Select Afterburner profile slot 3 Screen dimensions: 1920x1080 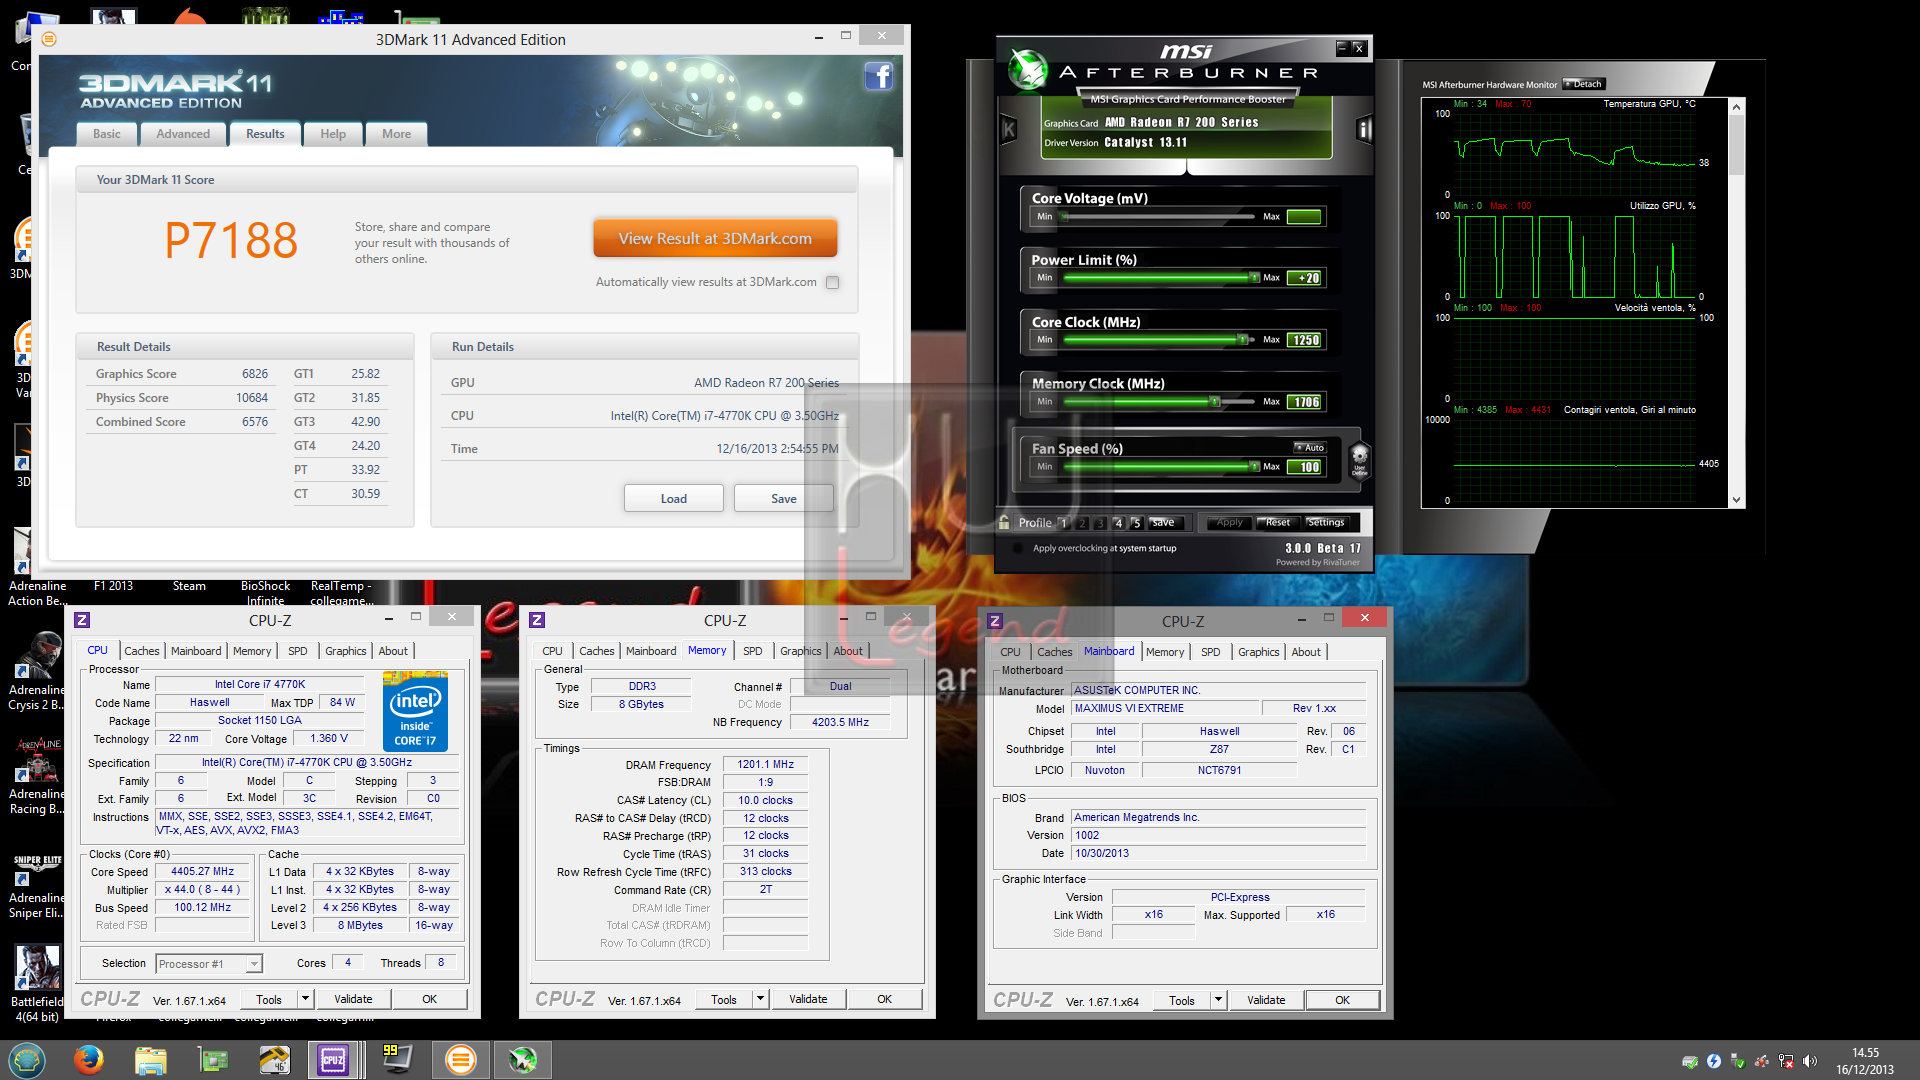[1100, 522]
